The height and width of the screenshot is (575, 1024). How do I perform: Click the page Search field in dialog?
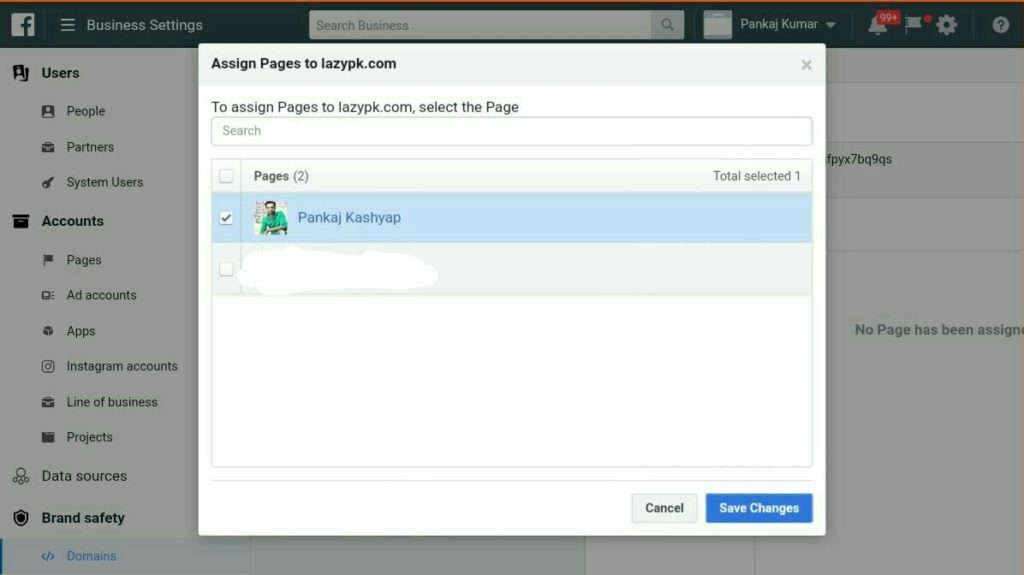coord(511,131)
